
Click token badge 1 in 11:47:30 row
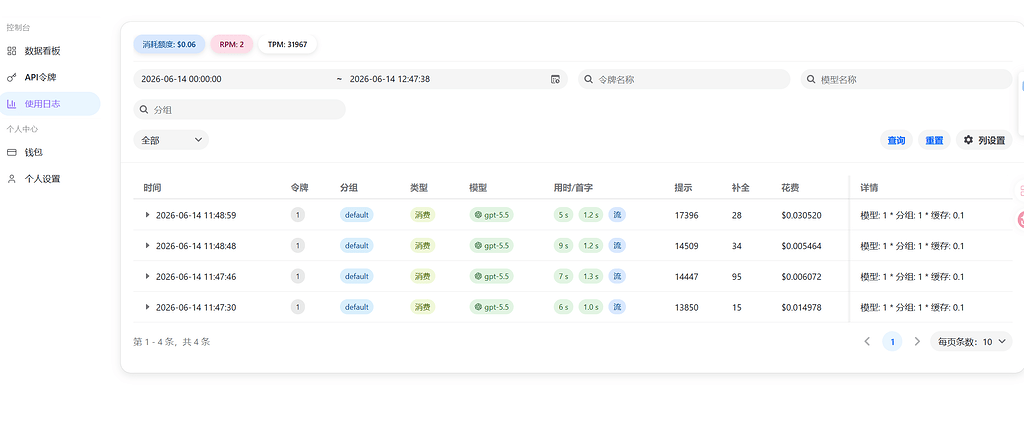[298, 307]
